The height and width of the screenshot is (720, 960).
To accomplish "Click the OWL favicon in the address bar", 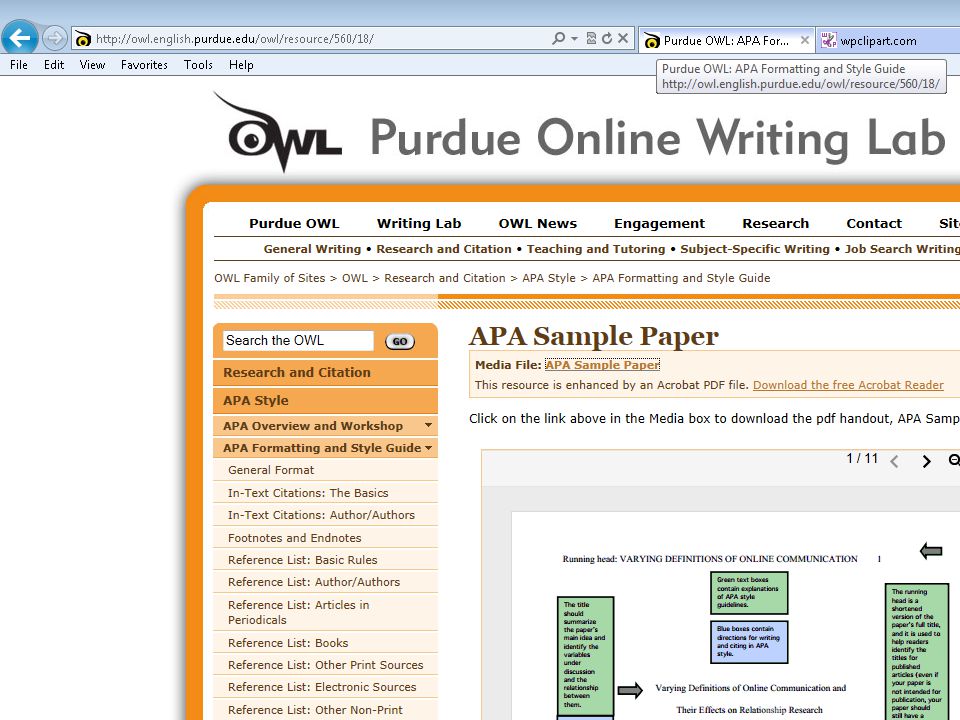I will click(x=83, y=39).
